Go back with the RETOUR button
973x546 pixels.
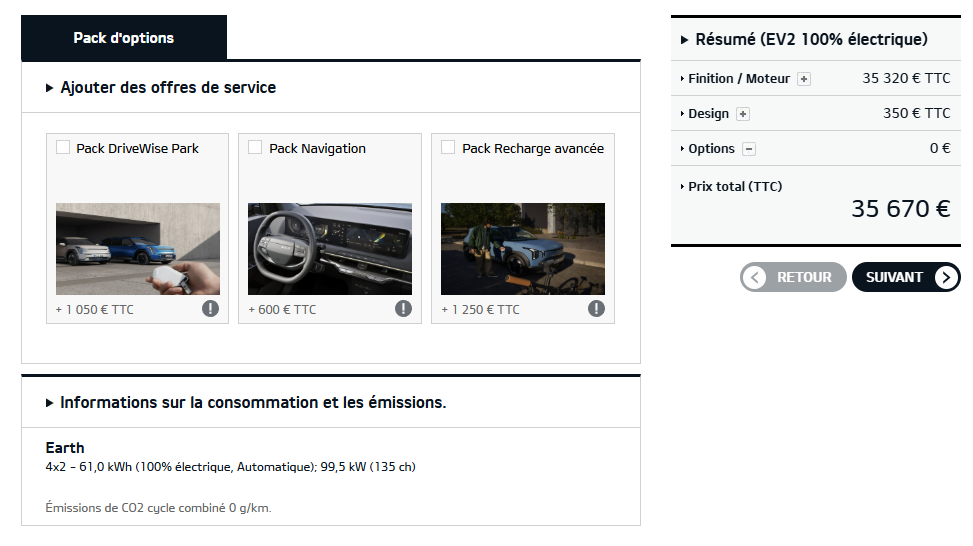click(793, 277)
